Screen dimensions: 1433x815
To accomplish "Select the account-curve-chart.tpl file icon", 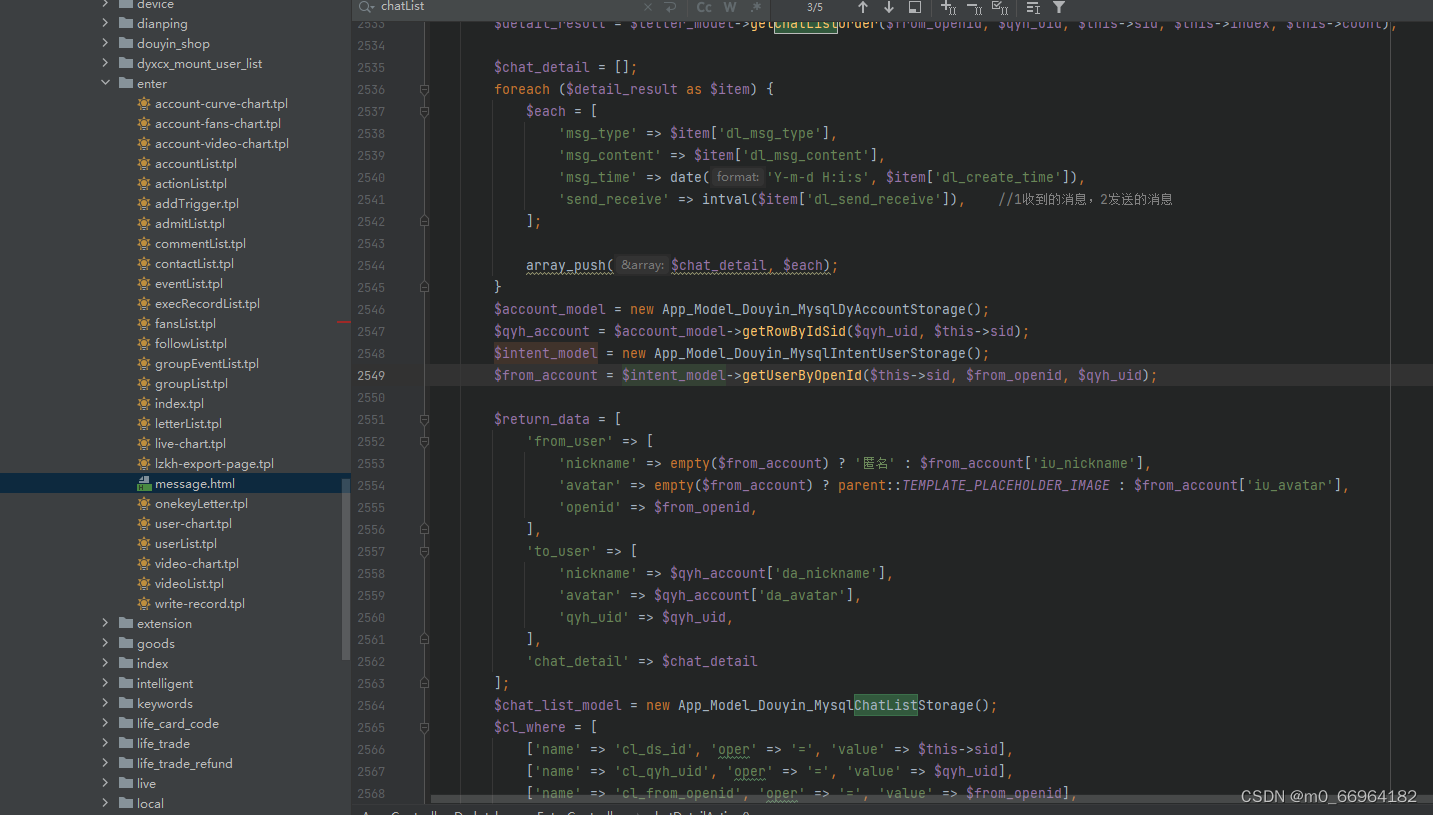I will coord(145,104).
